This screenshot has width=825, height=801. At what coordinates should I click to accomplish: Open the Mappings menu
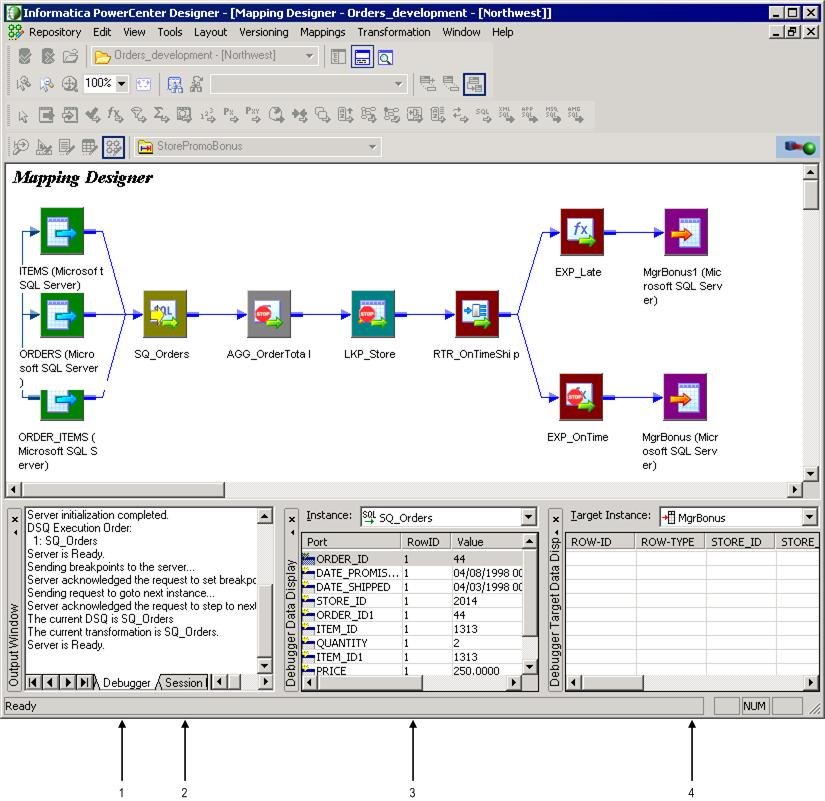click(x=323, y=32)
